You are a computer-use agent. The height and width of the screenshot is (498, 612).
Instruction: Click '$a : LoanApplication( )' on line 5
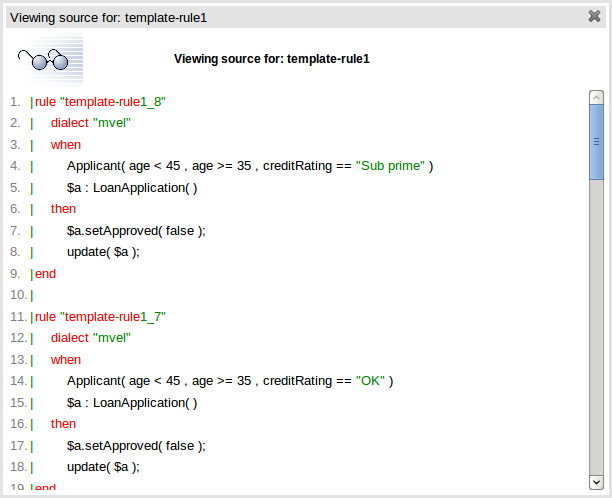132,188
